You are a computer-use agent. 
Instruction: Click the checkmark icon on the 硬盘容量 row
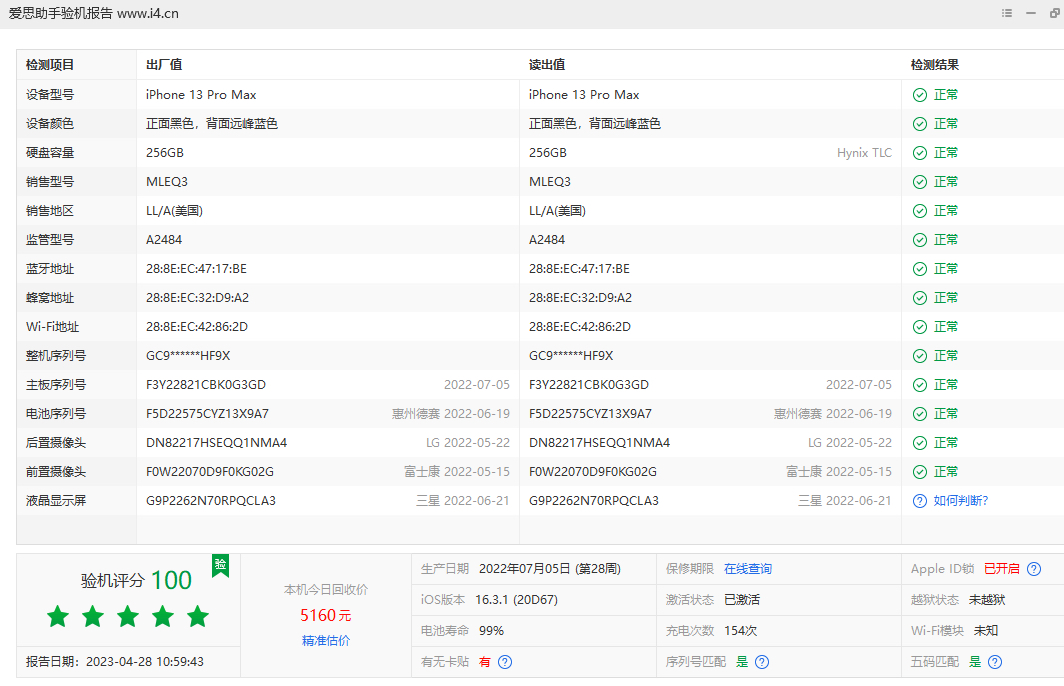pos(919,152)
